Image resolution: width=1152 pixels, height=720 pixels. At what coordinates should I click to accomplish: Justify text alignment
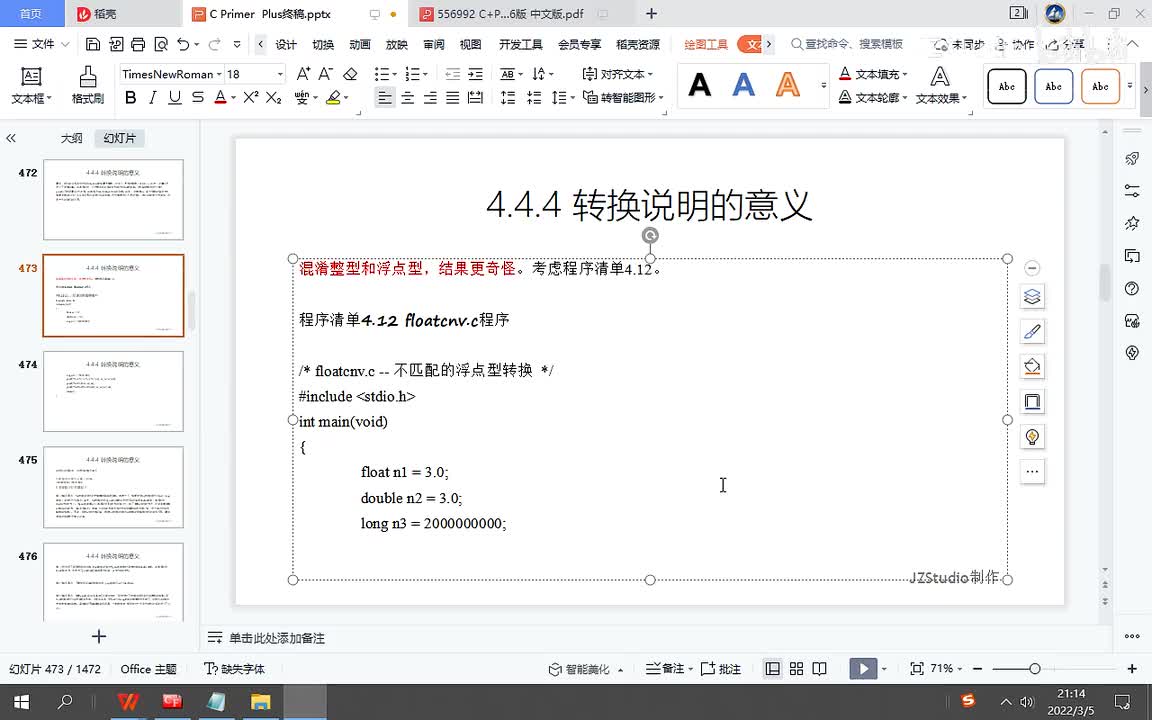(453, 97)
